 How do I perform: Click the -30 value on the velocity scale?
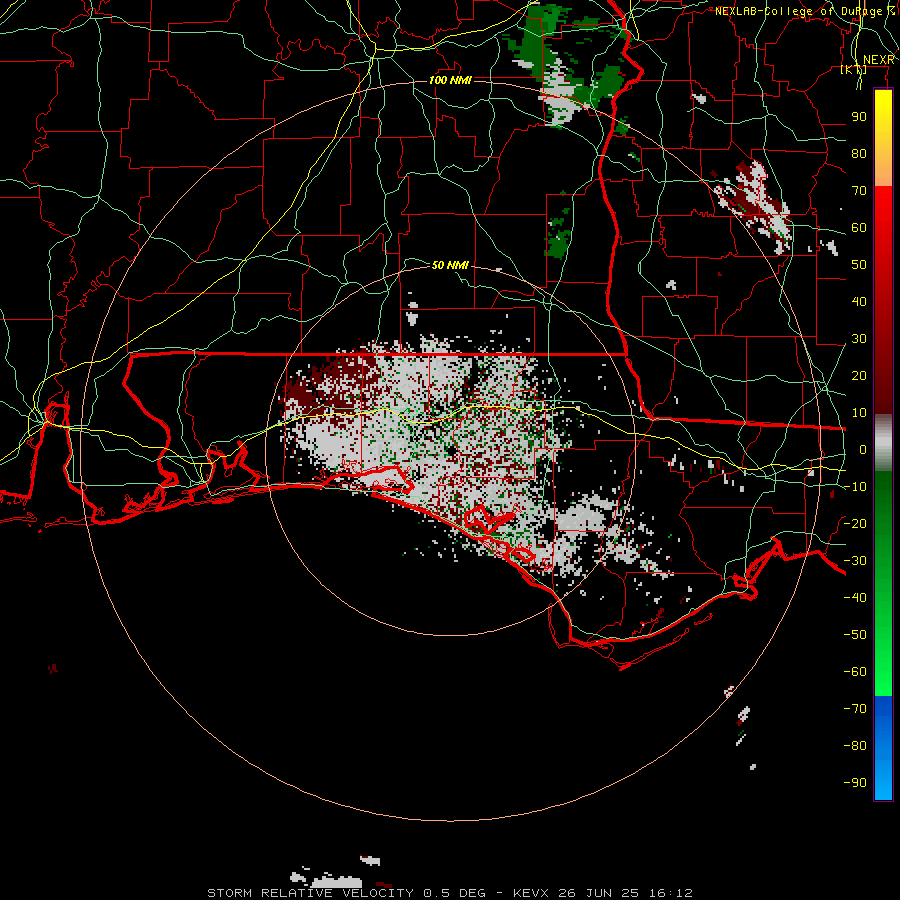pos(855,561)
